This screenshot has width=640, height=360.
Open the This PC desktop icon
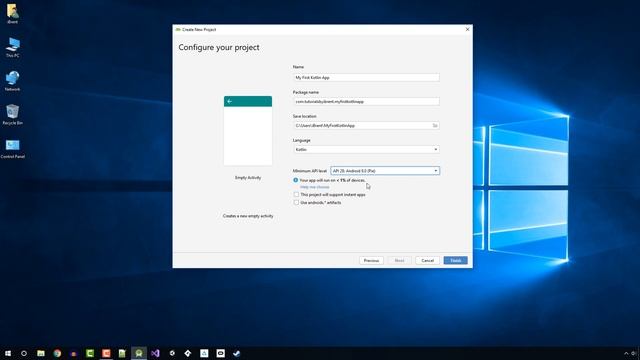13,47
